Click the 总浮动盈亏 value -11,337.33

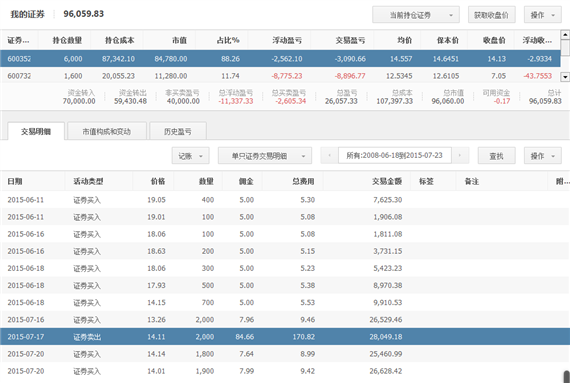coord(236,101)
